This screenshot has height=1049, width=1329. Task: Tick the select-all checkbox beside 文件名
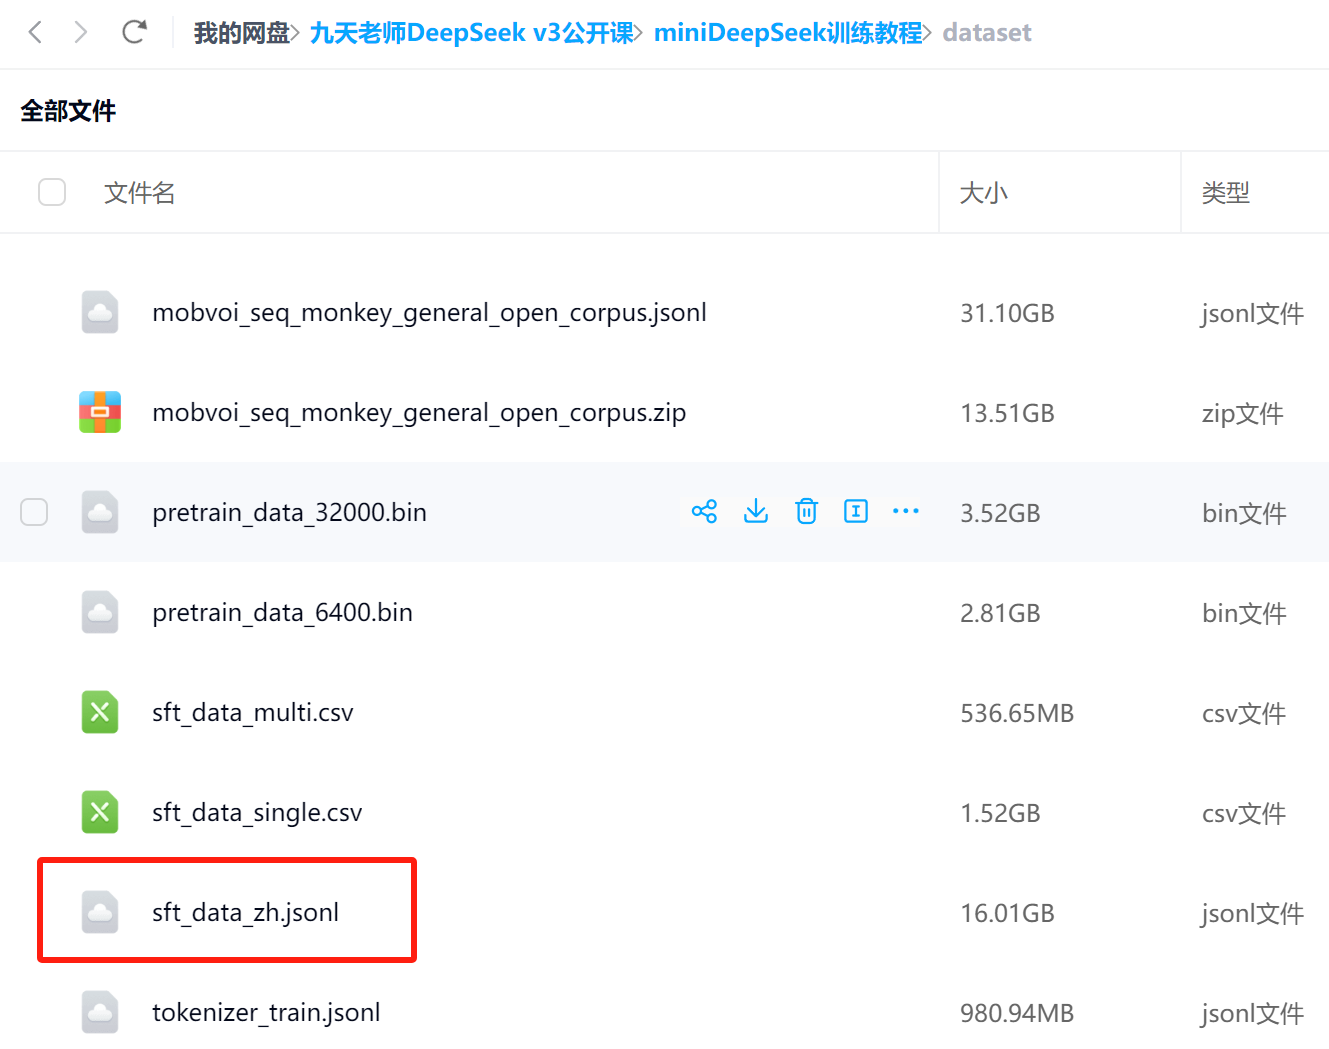[52, 192]
